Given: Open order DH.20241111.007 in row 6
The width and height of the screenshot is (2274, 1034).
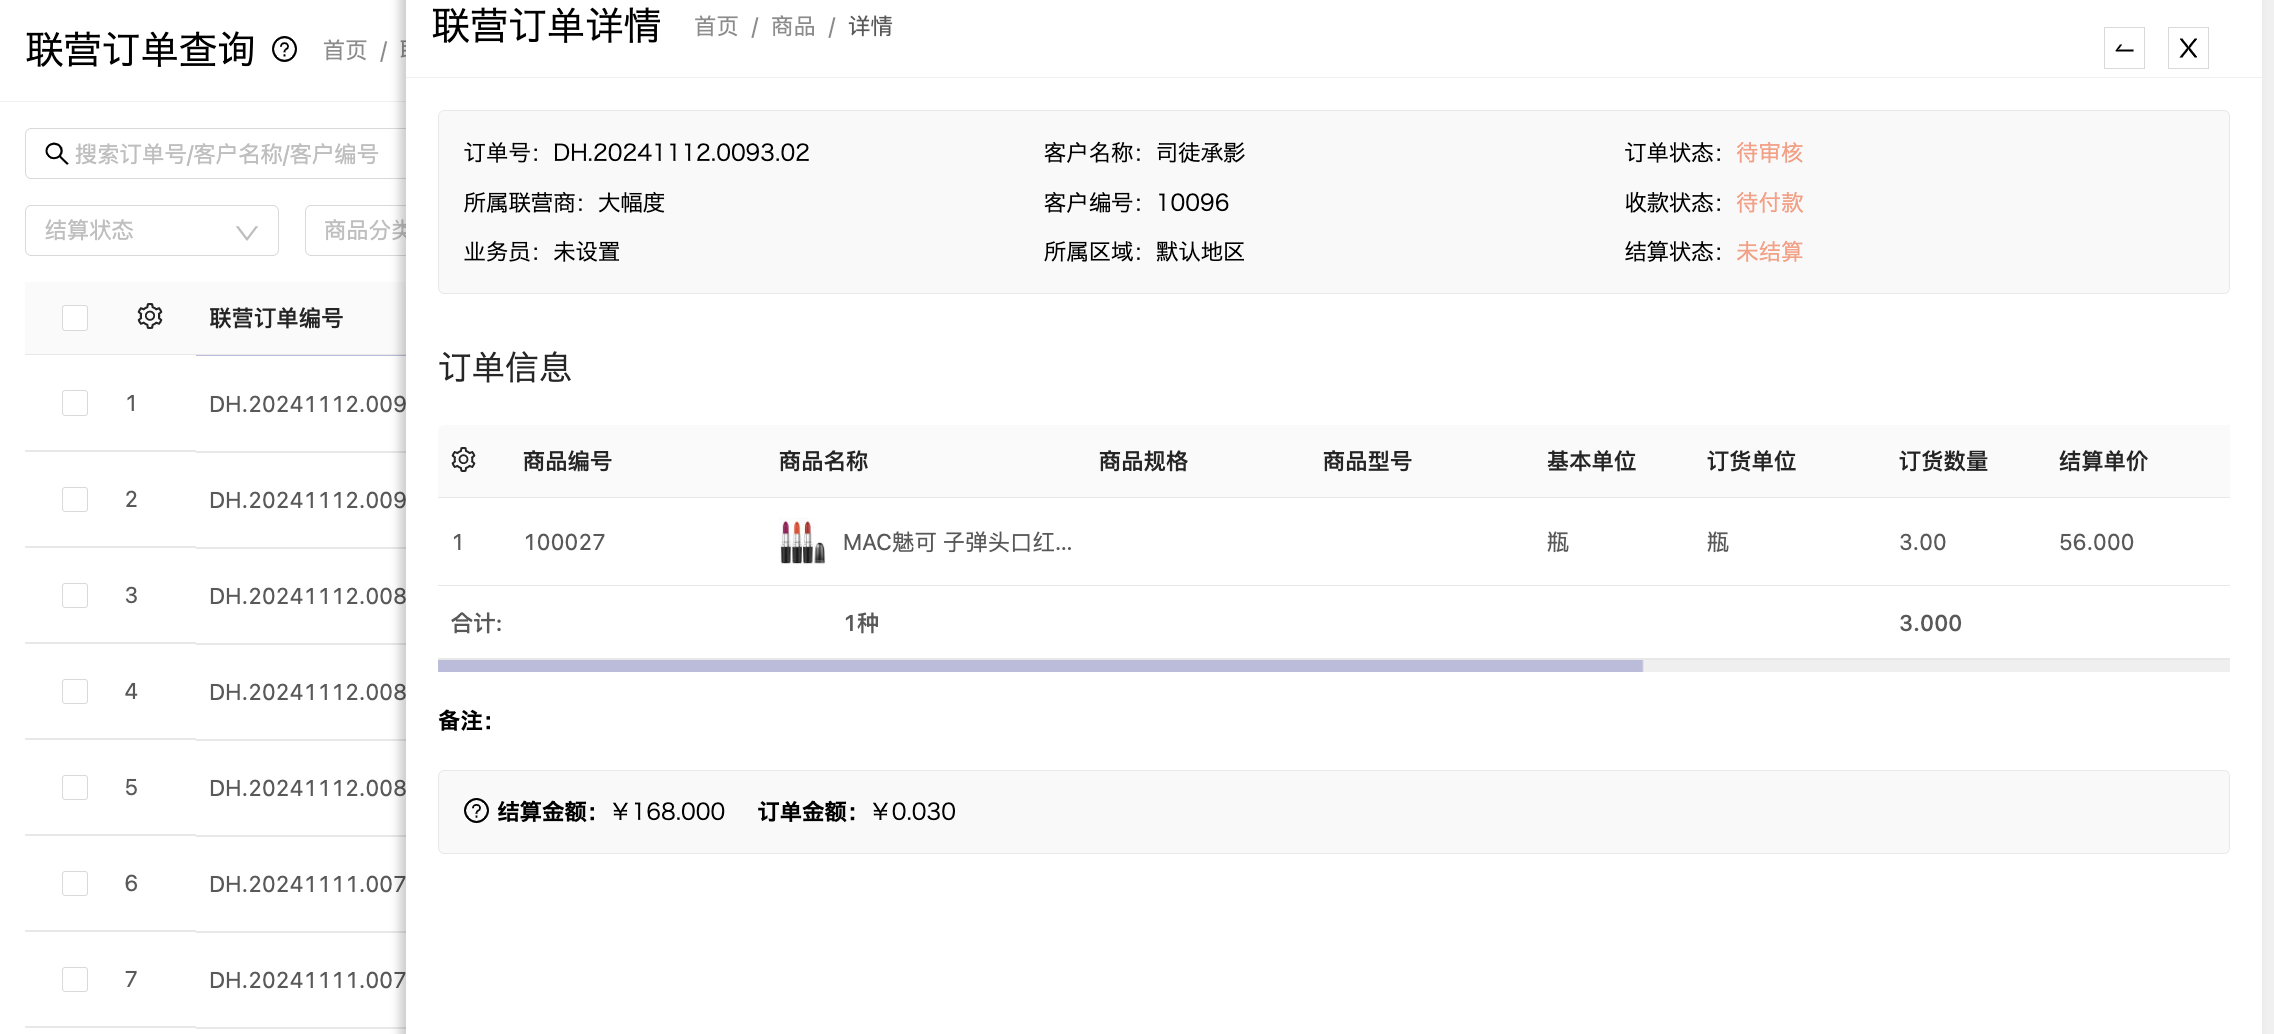Looking at the screenshot, I should [307, 884].
